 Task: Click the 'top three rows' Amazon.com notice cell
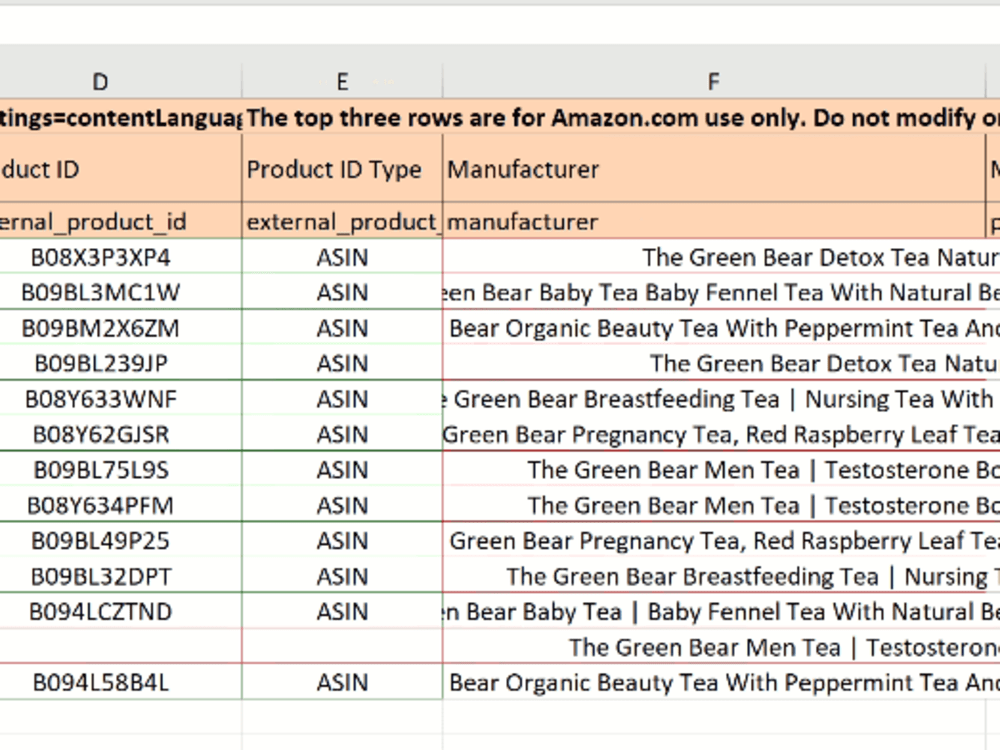pos(621,117)
